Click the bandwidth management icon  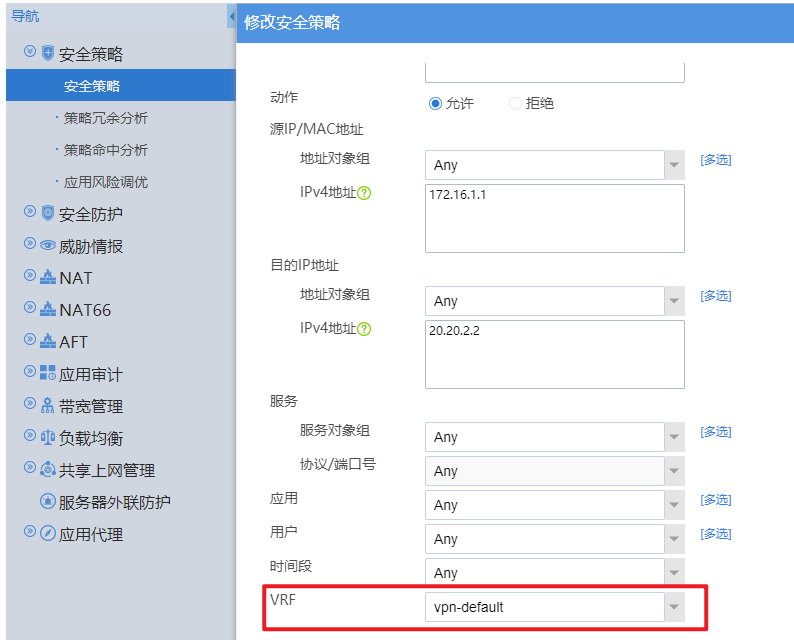pyautogui.click(x=48, y=405)
